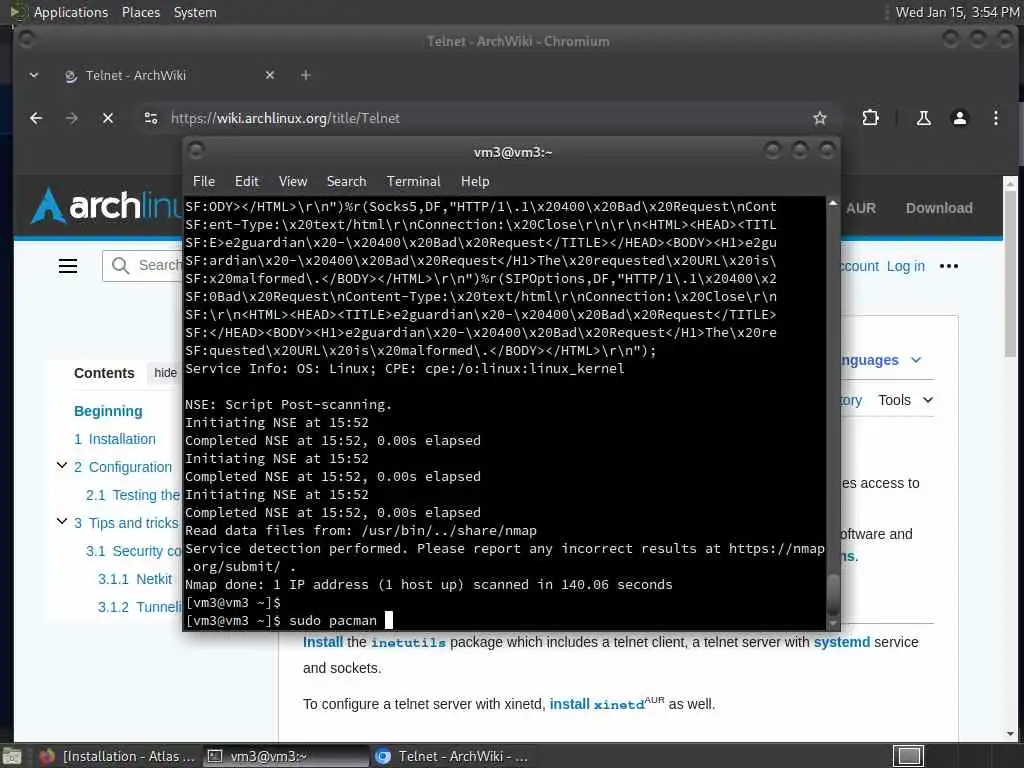
Task: Open the terminal Terminal menu
Action: tap(413, 182)
